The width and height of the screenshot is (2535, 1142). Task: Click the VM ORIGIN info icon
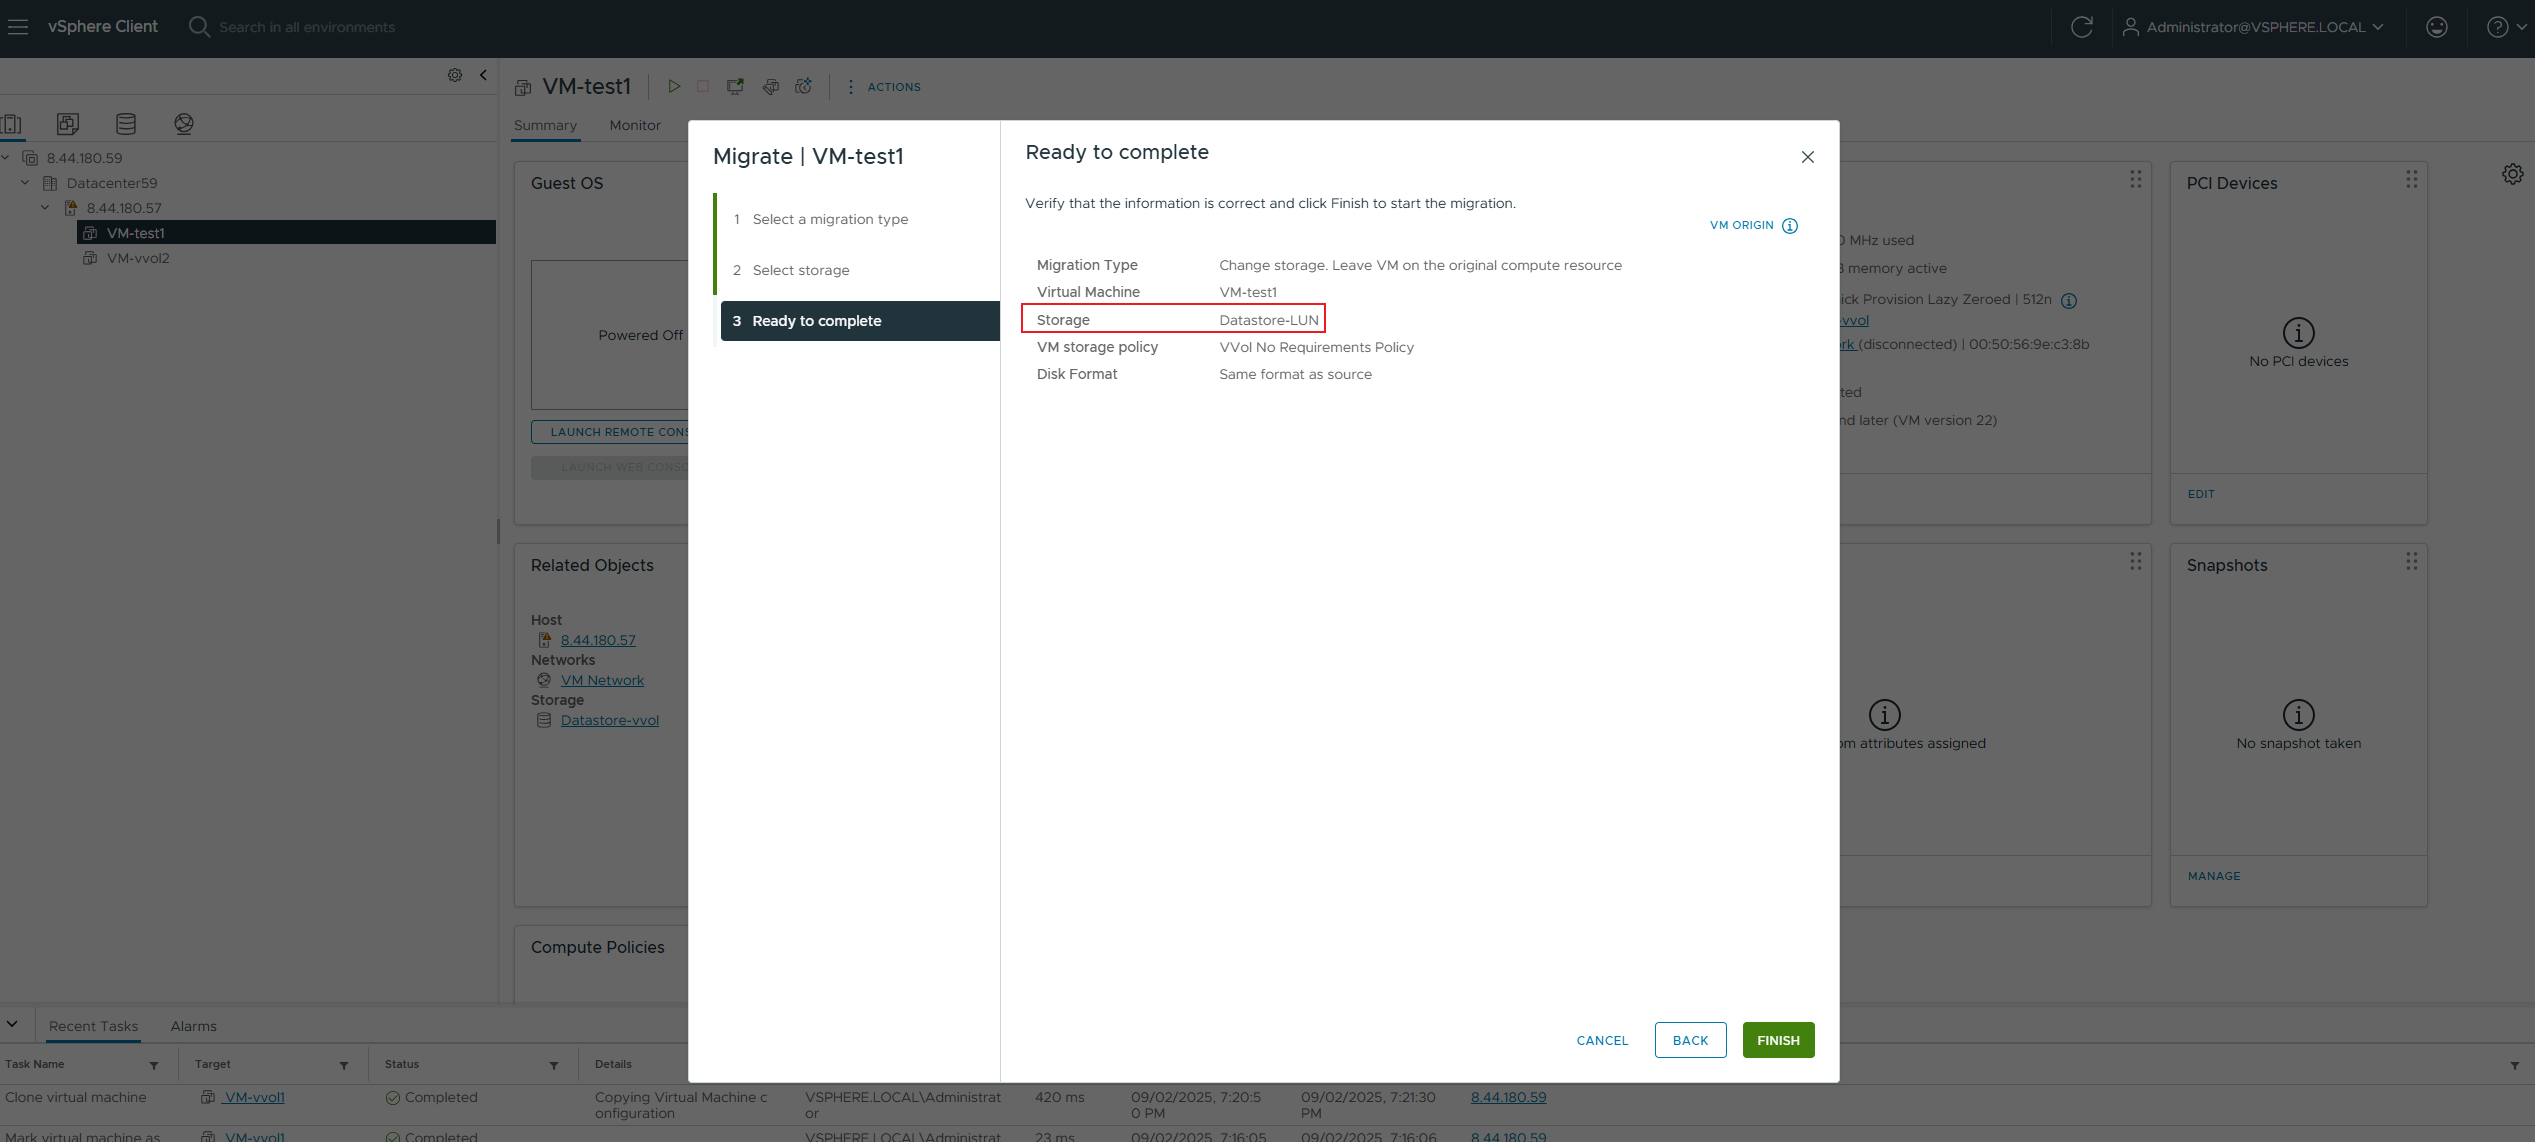tap(1790, 226)
